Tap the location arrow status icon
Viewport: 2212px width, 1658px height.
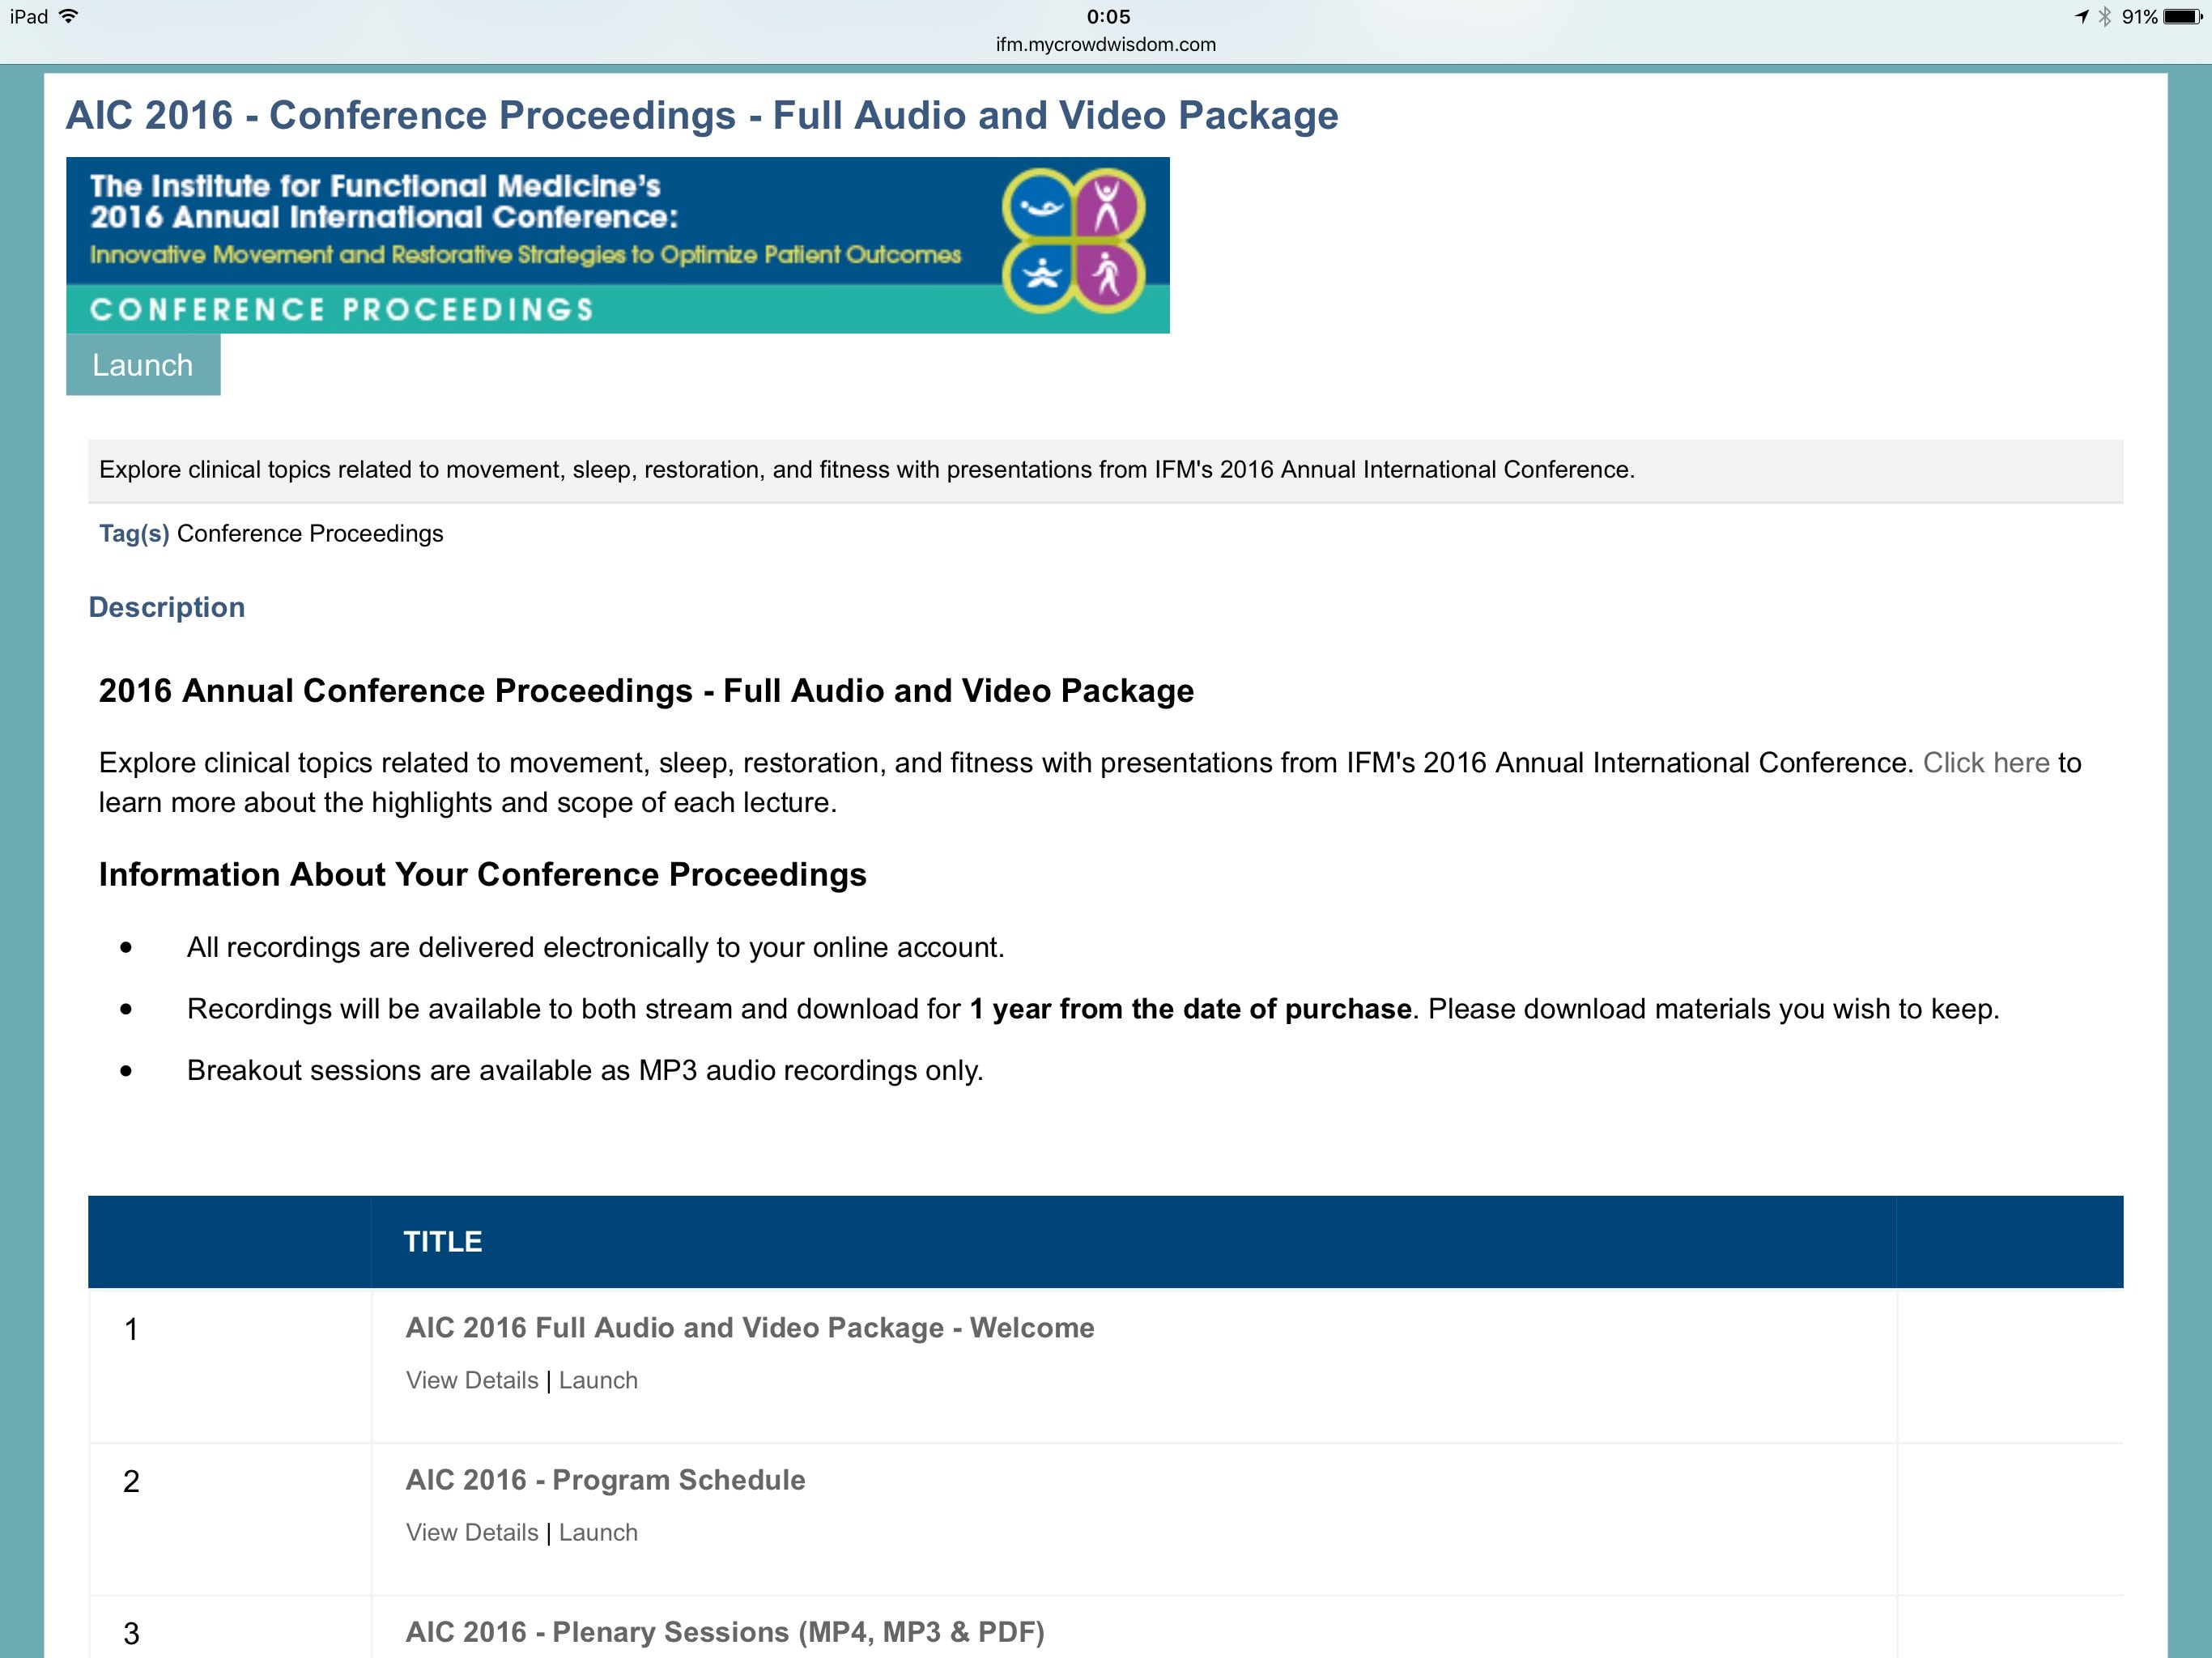[2082, 17]
